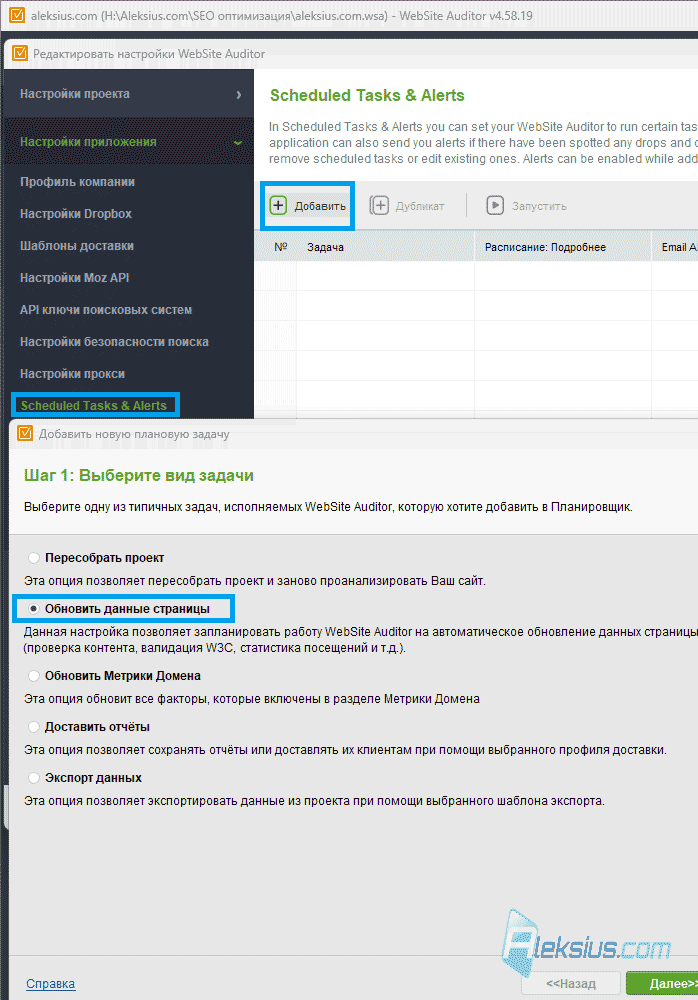The height and width of the screenshot is (1000, 698).
Task: Open Шаблоны доставки settings
Action: (77, 246)
